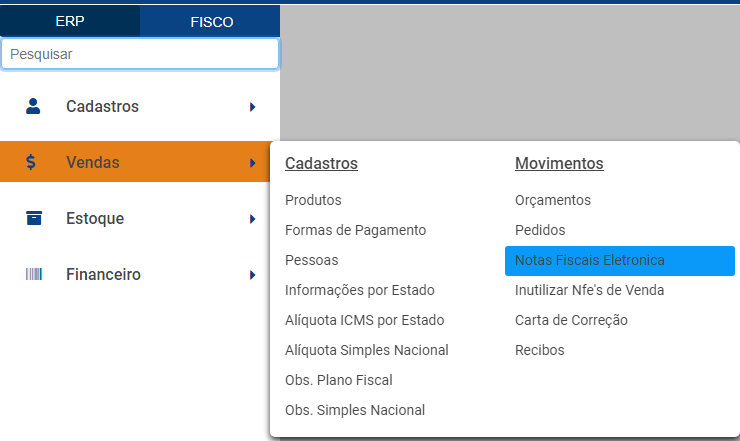
Task: Open the Orçamentos movement page
Action: 553,200
